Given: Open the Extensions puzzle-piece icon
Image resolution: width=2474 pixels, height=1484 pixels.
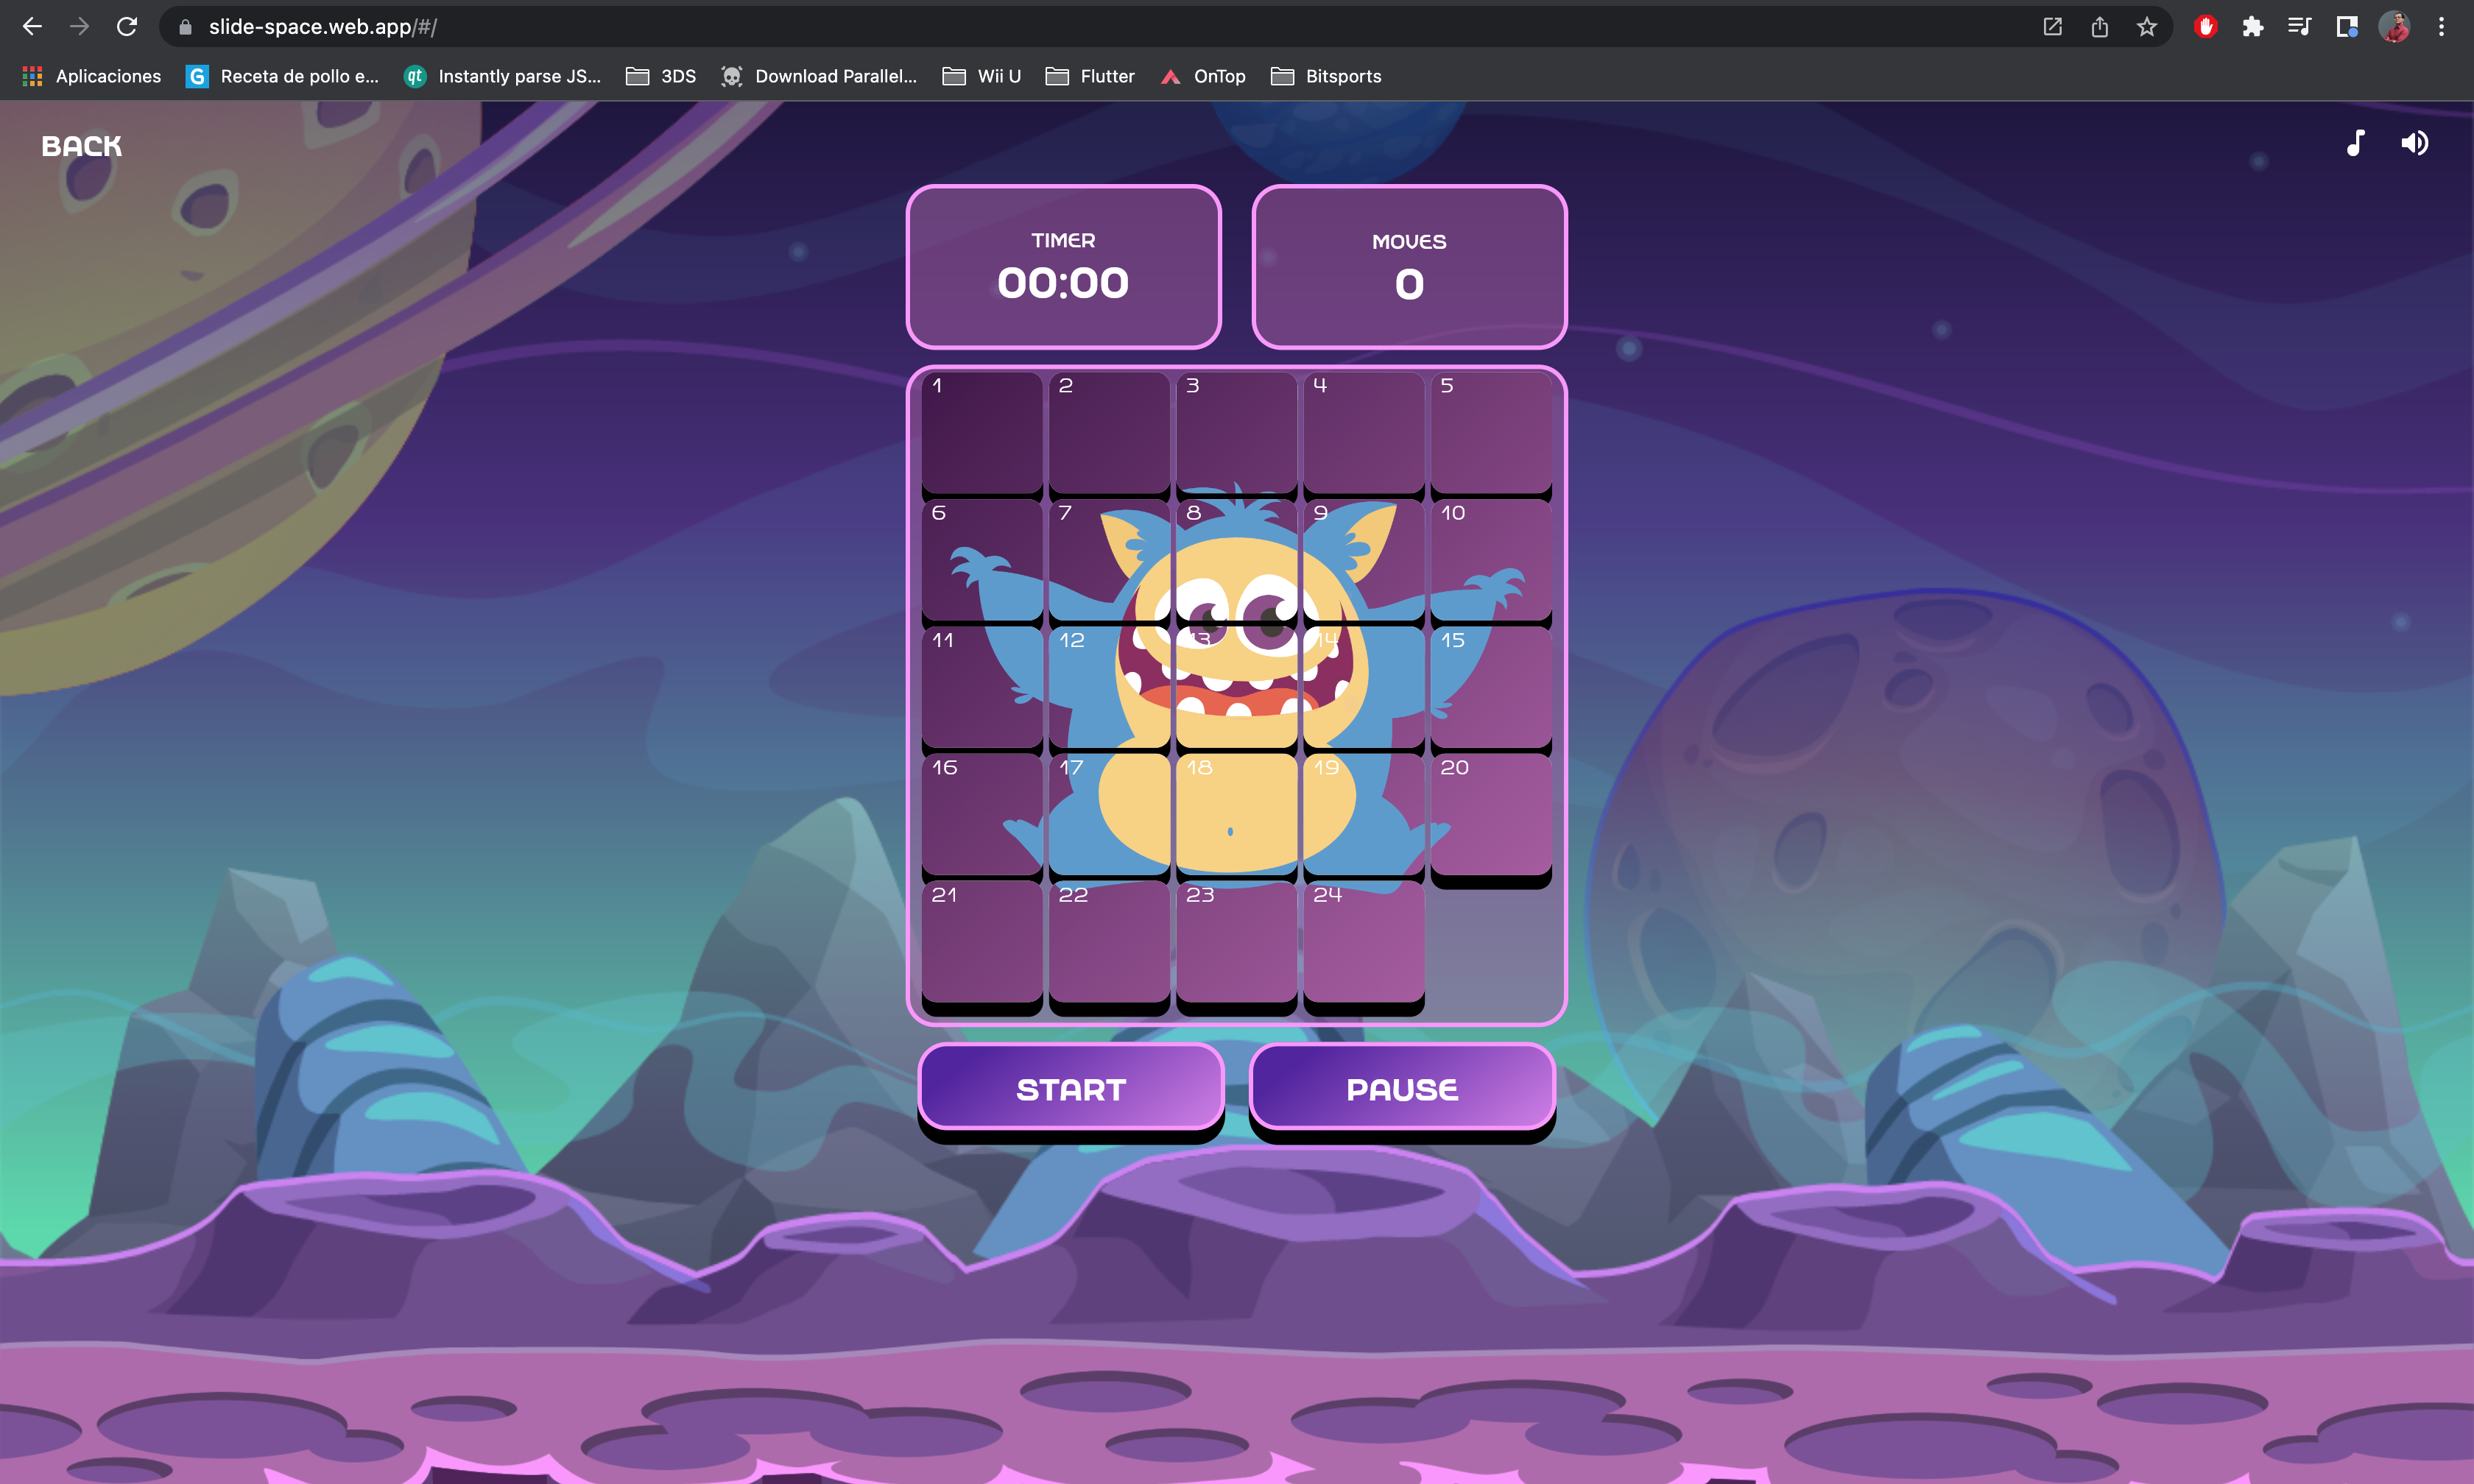Looking at the screenshot, I should pos(2252,27).
